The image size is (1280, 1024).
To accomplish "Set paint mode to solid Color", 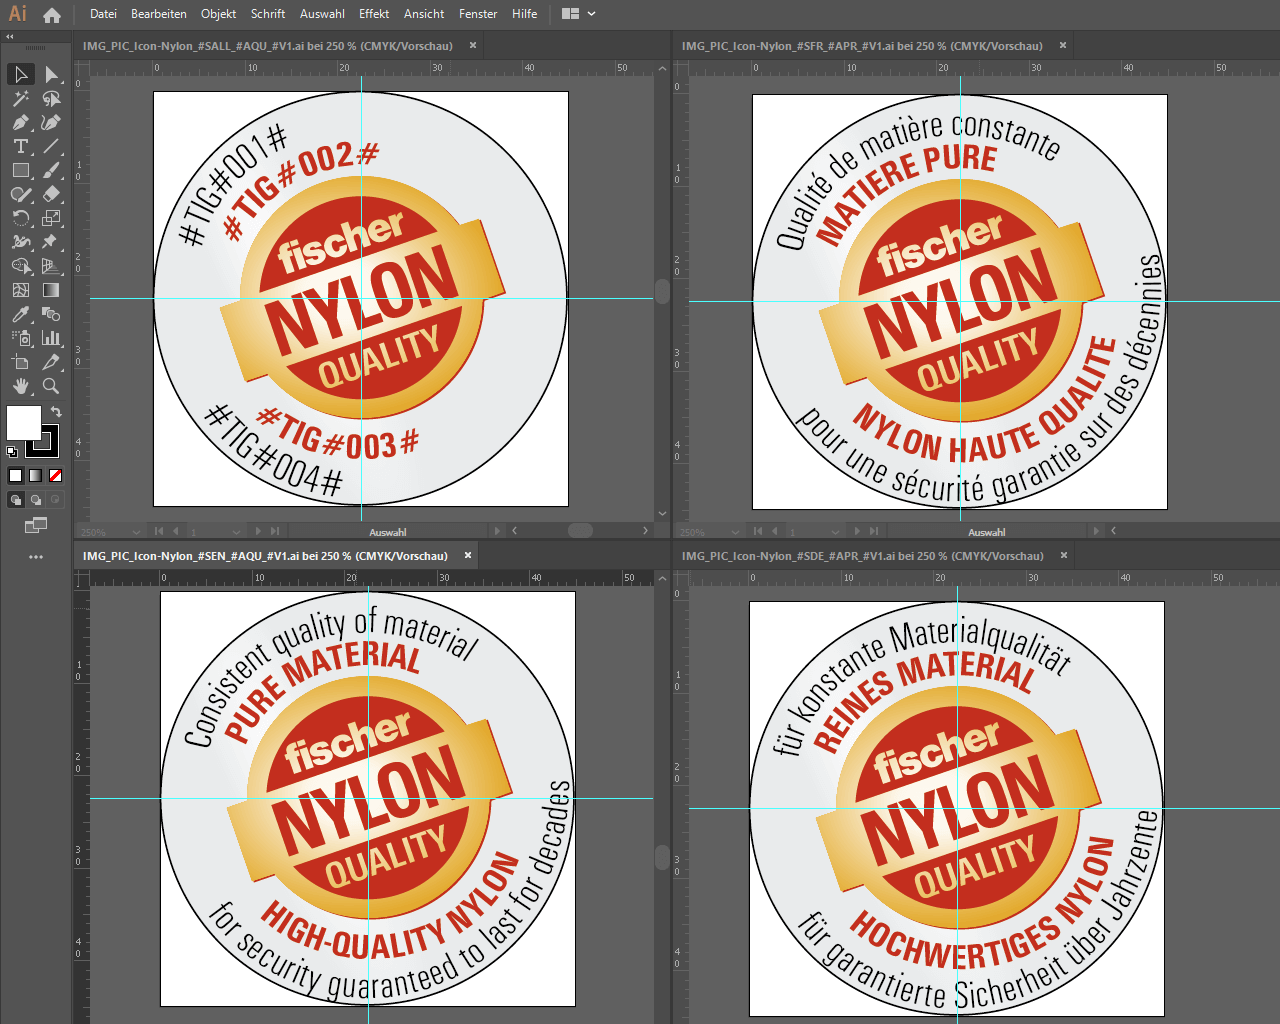I will point(15,476).
